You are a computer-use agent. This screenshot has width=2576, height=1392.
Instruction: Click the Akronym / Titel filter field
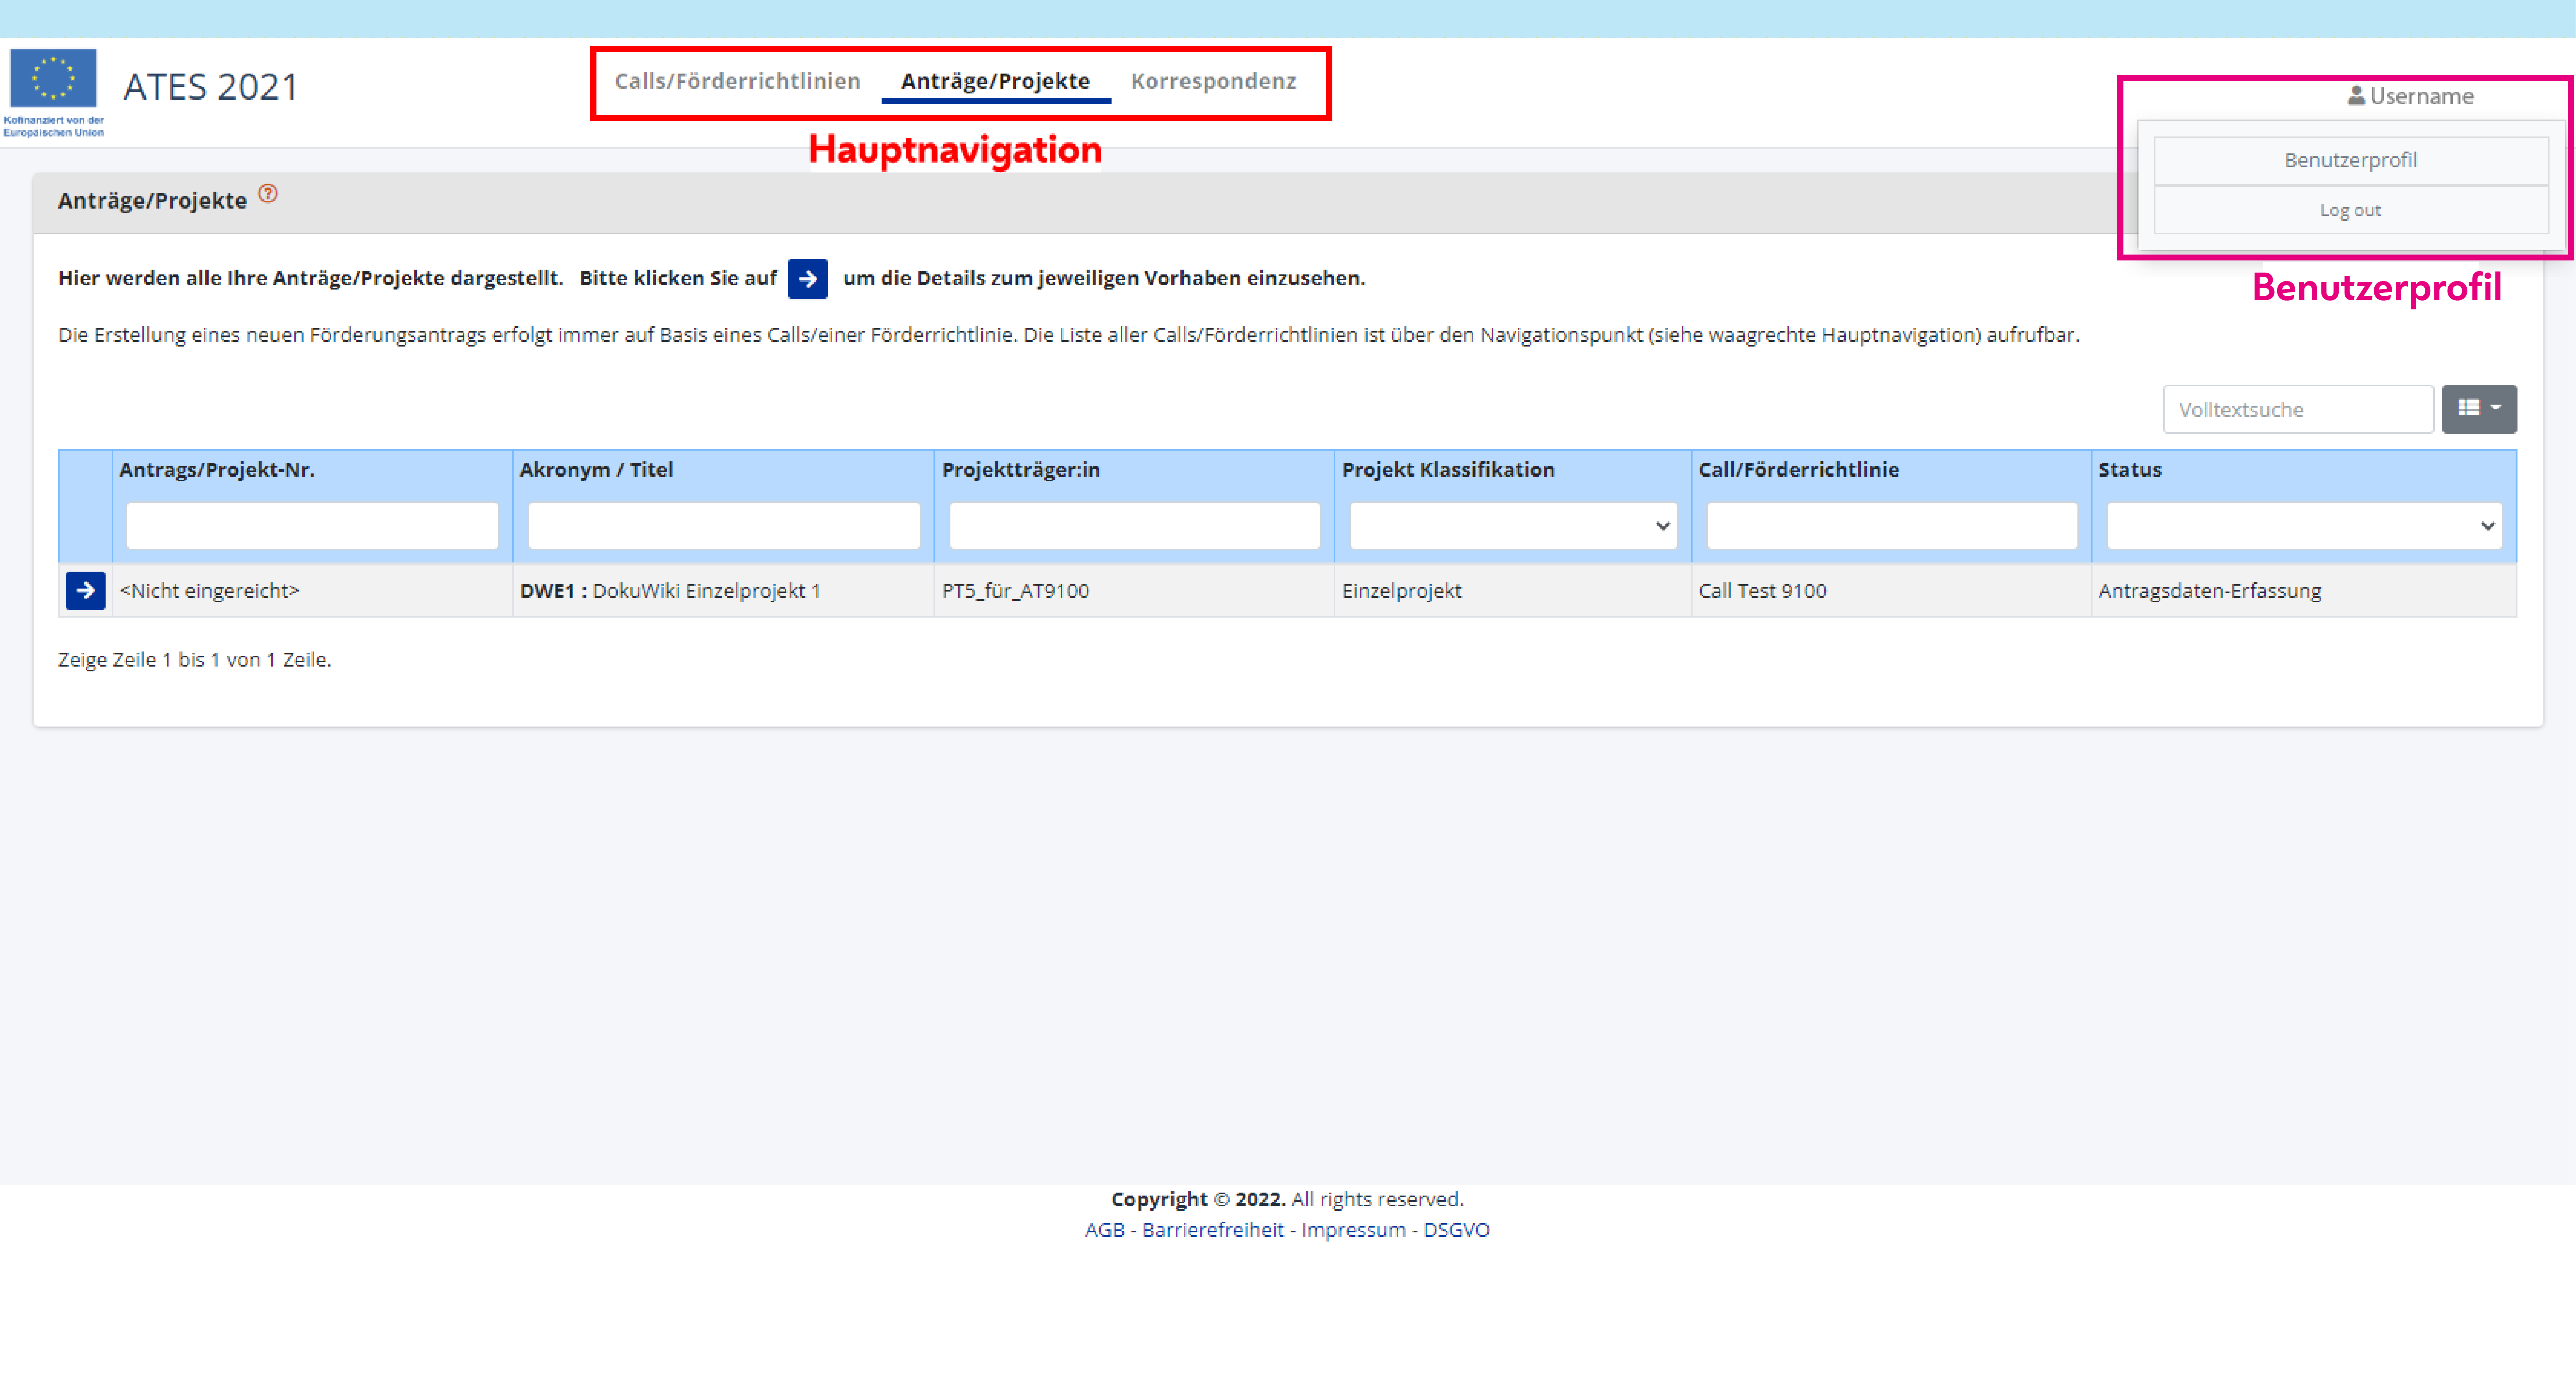pos(724,526)
